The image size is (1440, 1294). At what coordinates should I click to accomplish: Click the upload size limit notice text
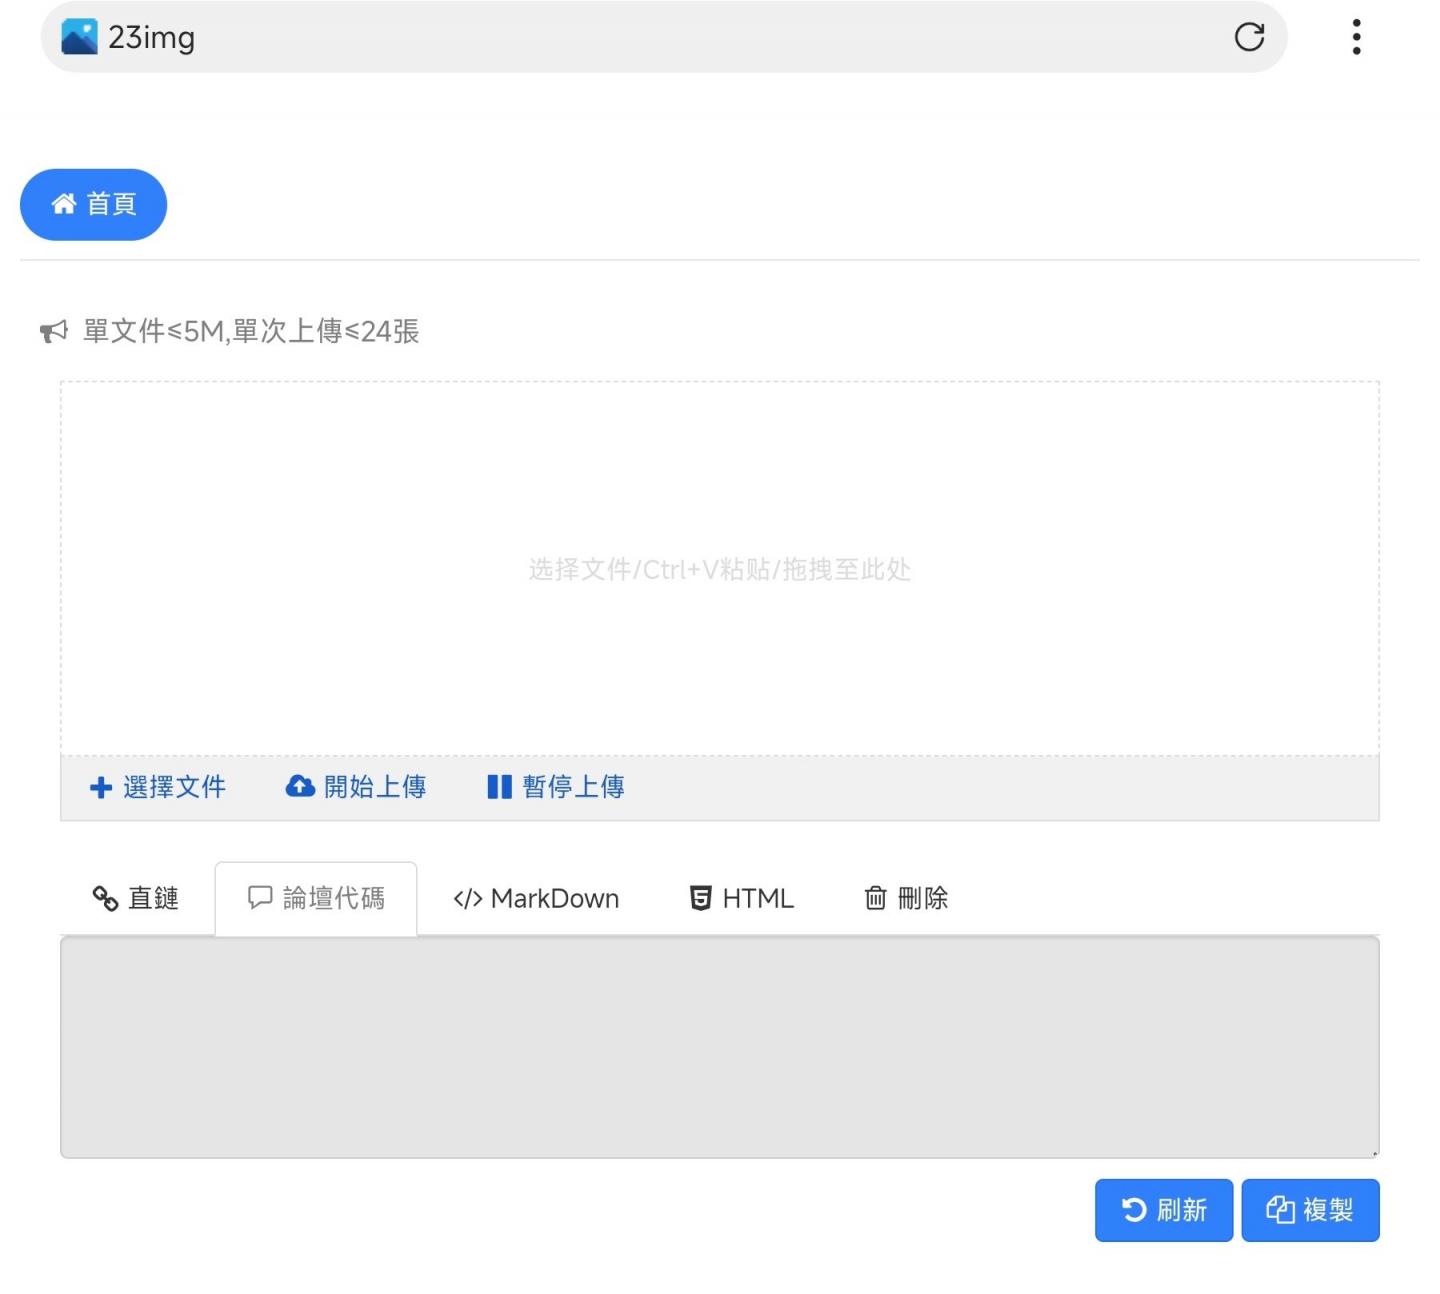coord(251,331)
